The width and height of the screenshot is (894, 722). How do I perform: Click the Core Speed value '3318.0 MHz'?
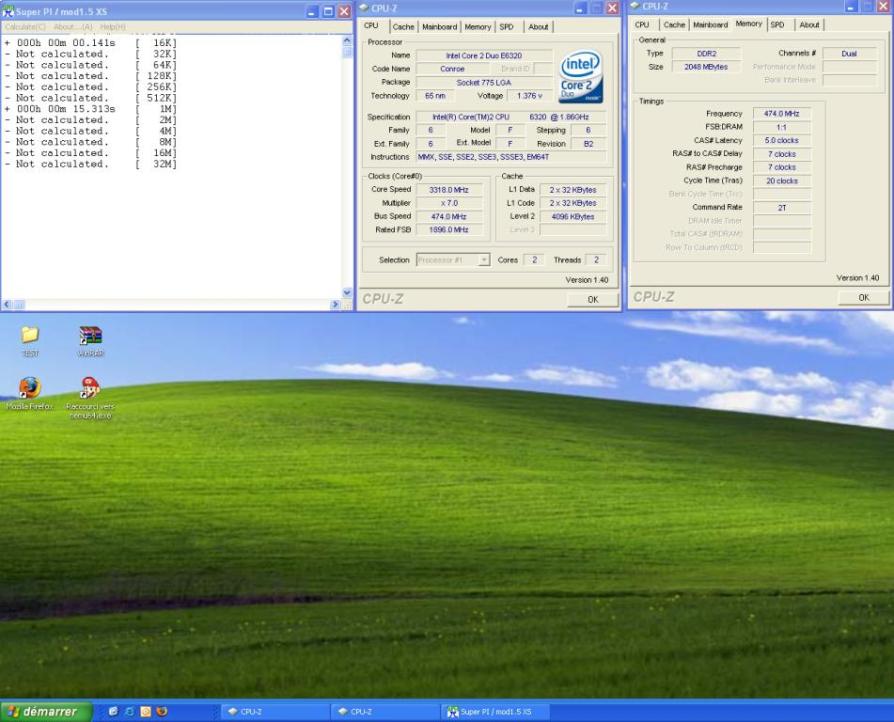tap(449, 190)
